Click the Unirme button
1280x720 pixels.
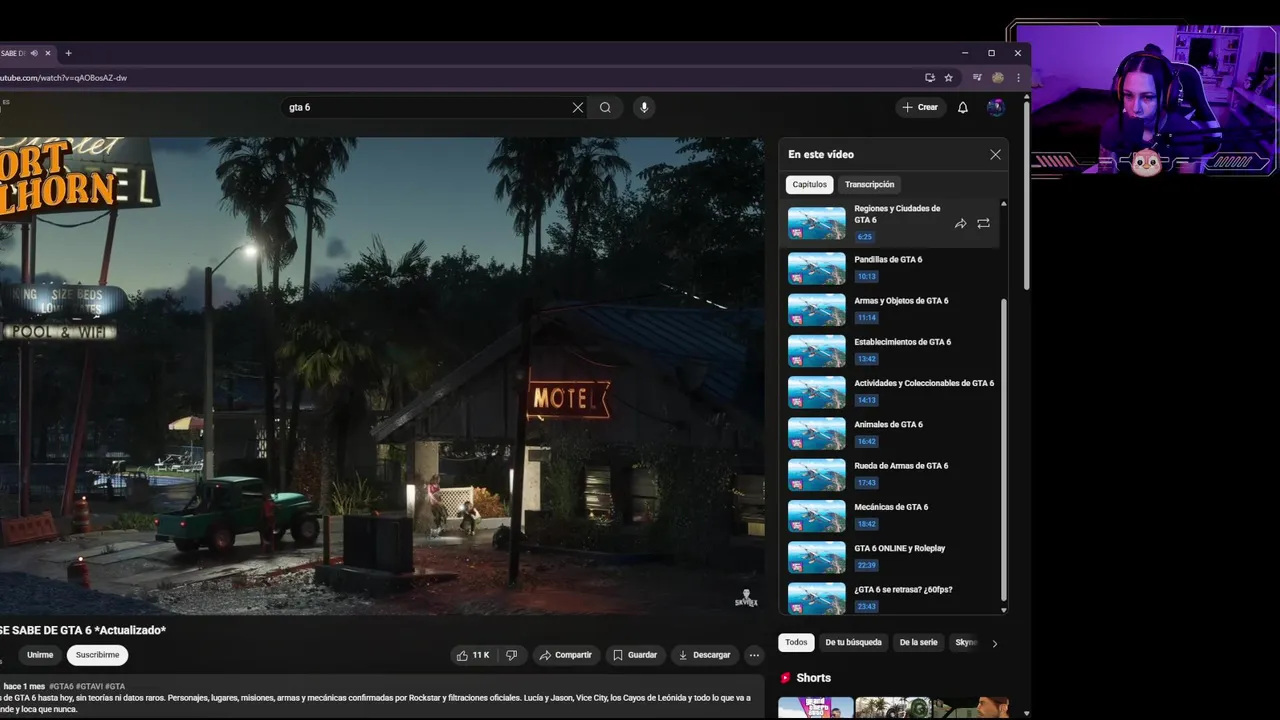(x=40, y=655)
